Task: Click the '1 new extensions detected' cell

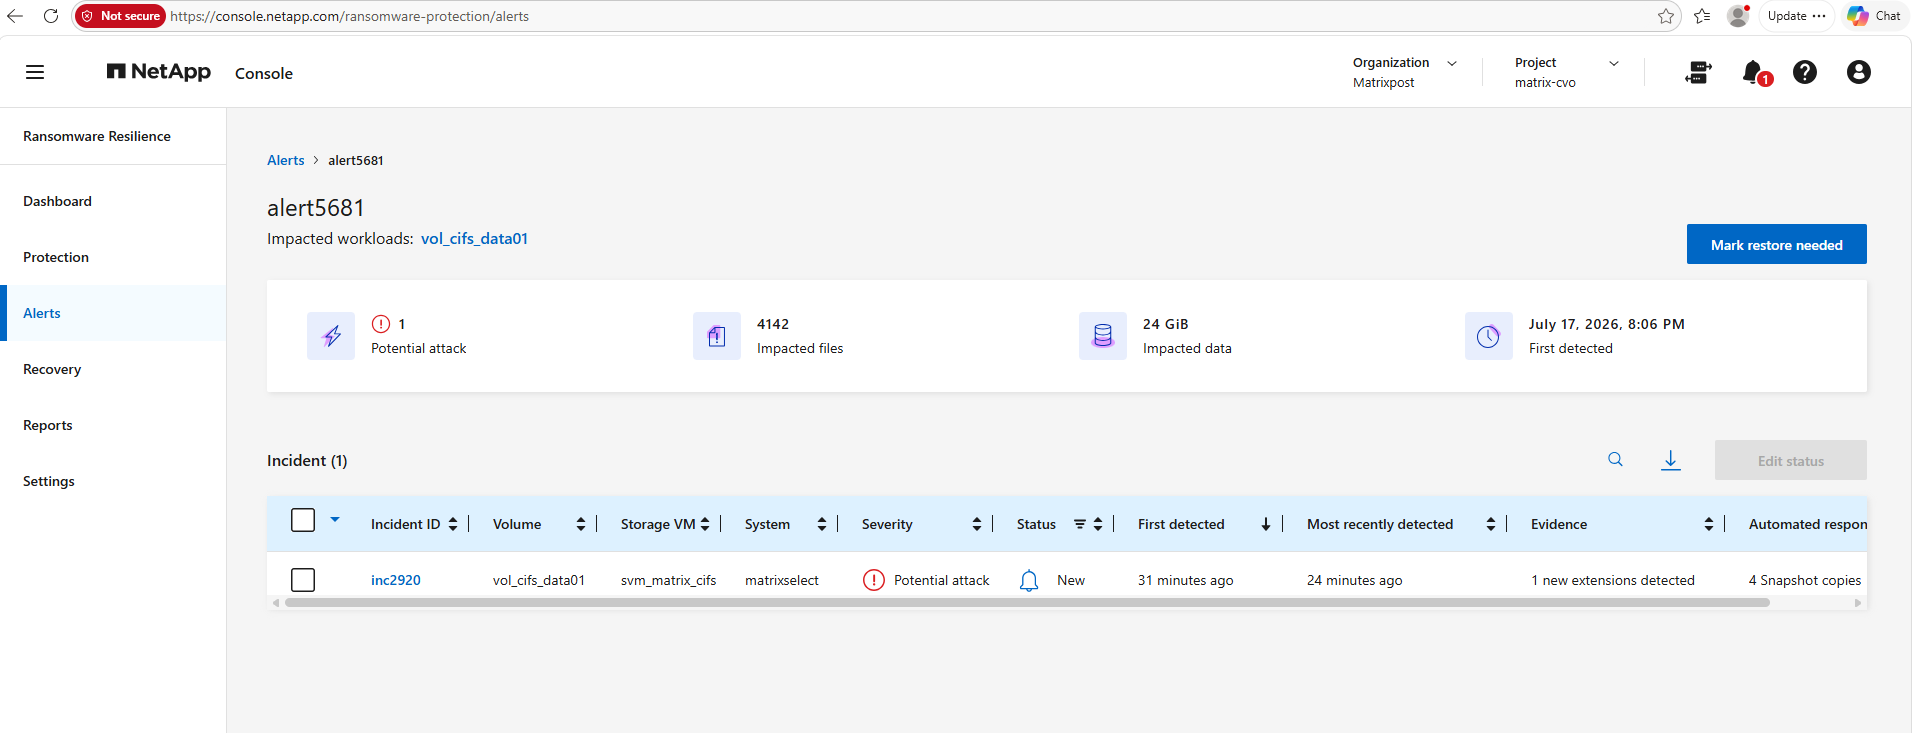Action: [1613, 580]
